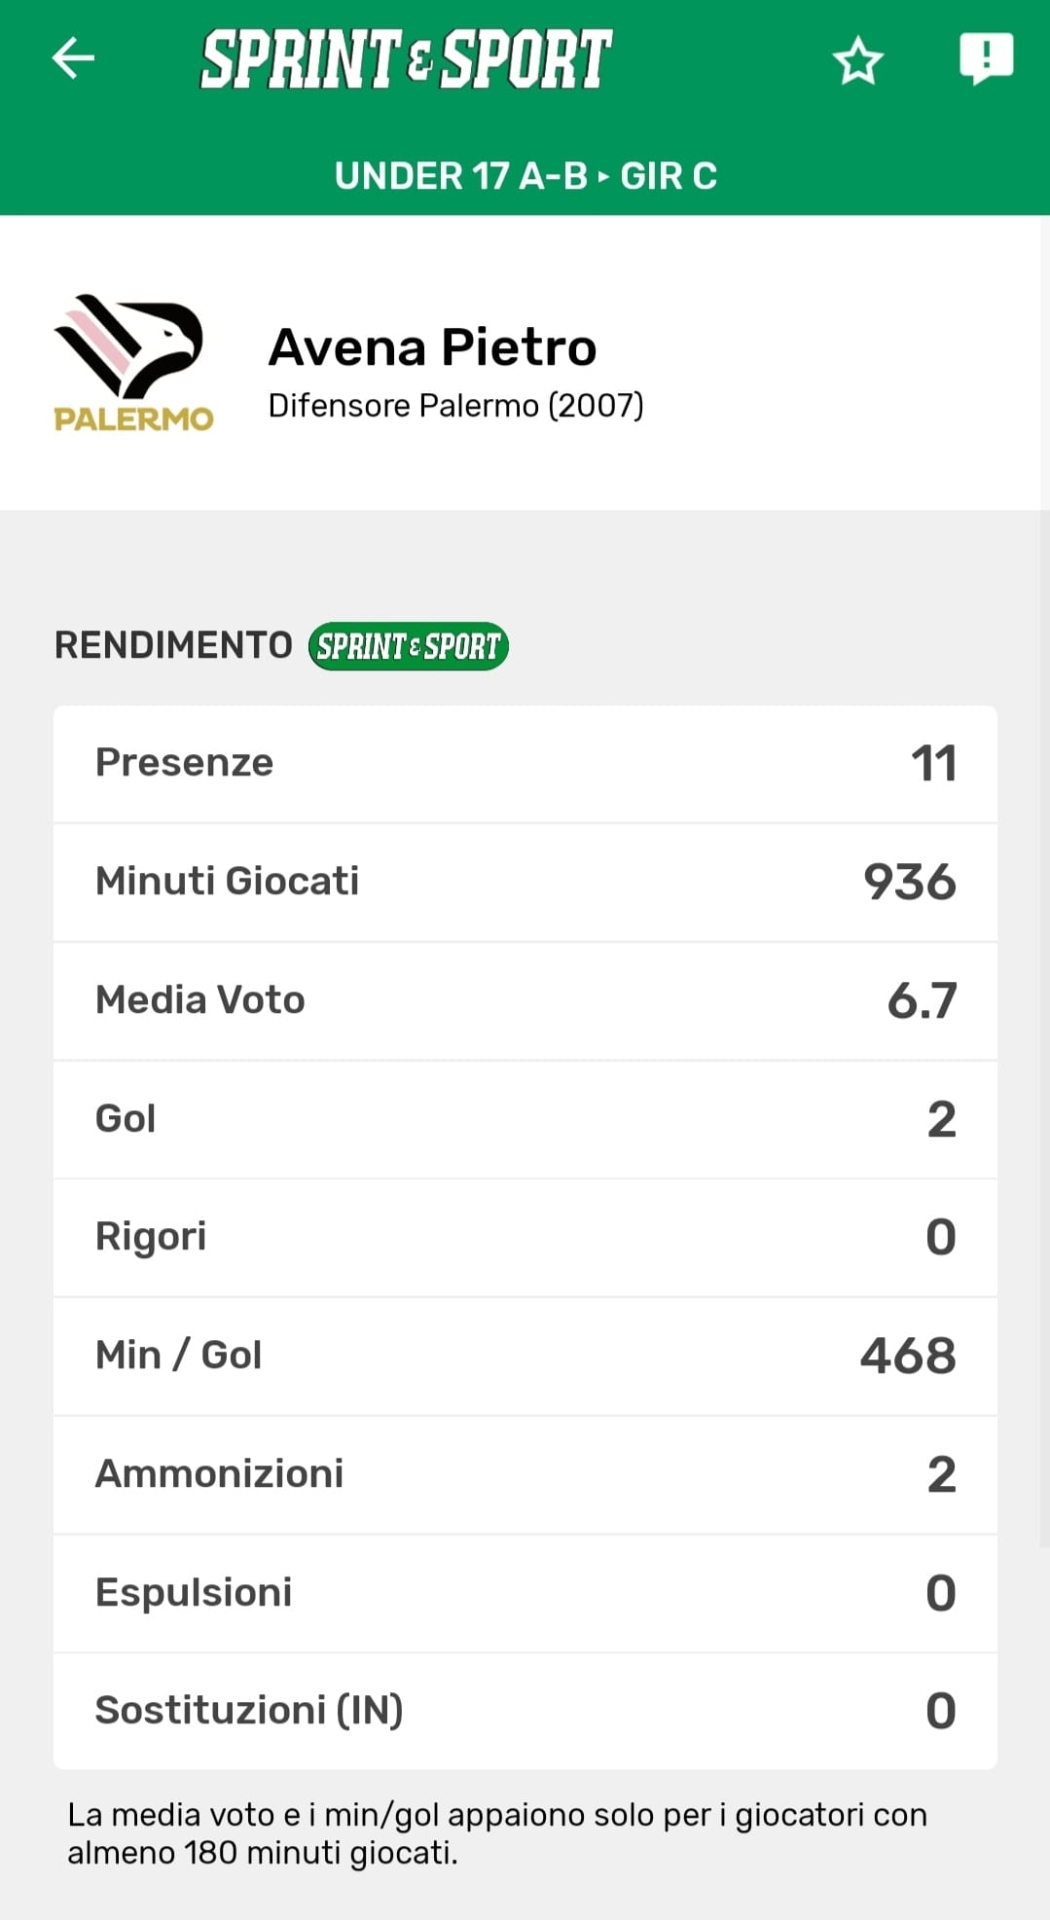This screenshot has height=1920, width=1050.
Task: Tap the green Sprint e Sport badge
Action: click(408, 646)
